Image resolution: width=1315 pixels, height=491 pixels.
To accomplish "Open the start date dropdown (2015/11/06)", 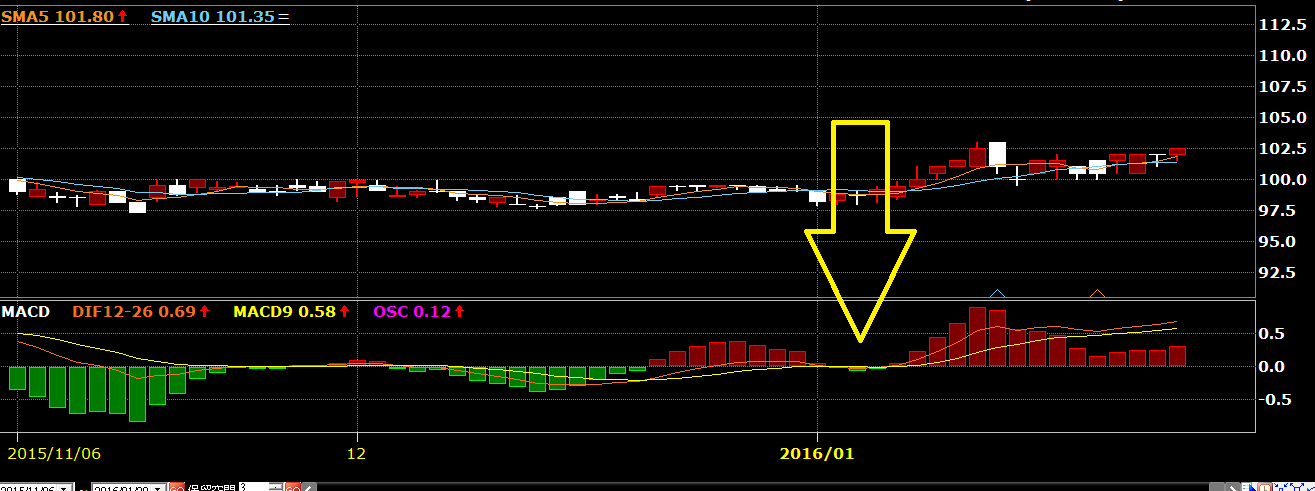I will coord(64,488).
